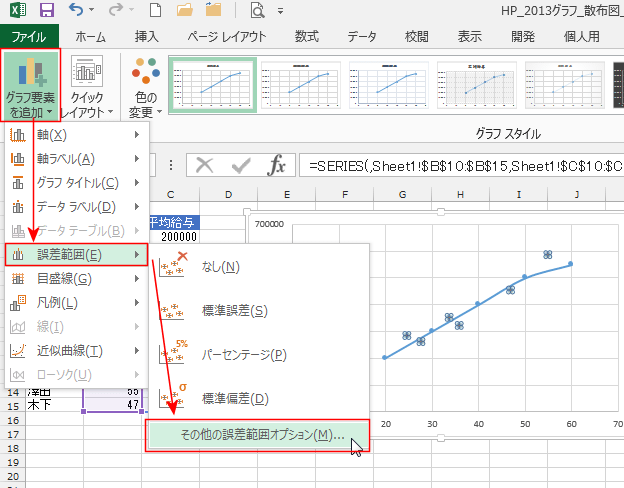This screenshot has height=488, width=624.
Task: Click the Open folder icon
Action: pyautogui.click(x=185, y=12)
